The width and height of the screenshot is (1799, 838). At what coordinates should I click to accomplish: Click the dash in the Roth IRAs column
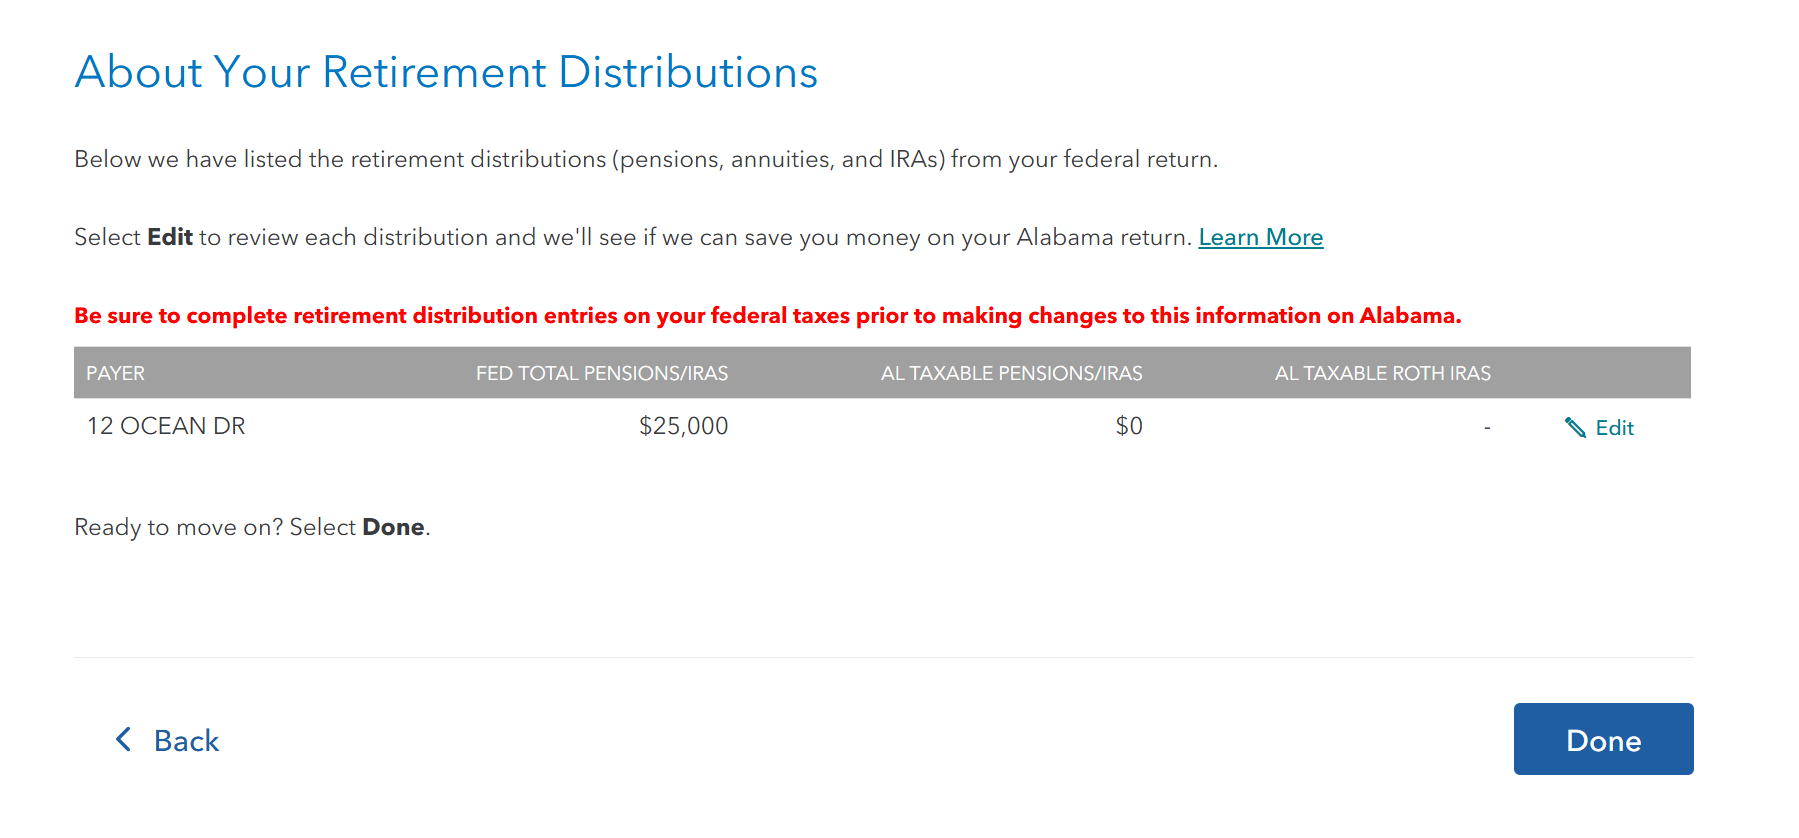[1487, 427]
